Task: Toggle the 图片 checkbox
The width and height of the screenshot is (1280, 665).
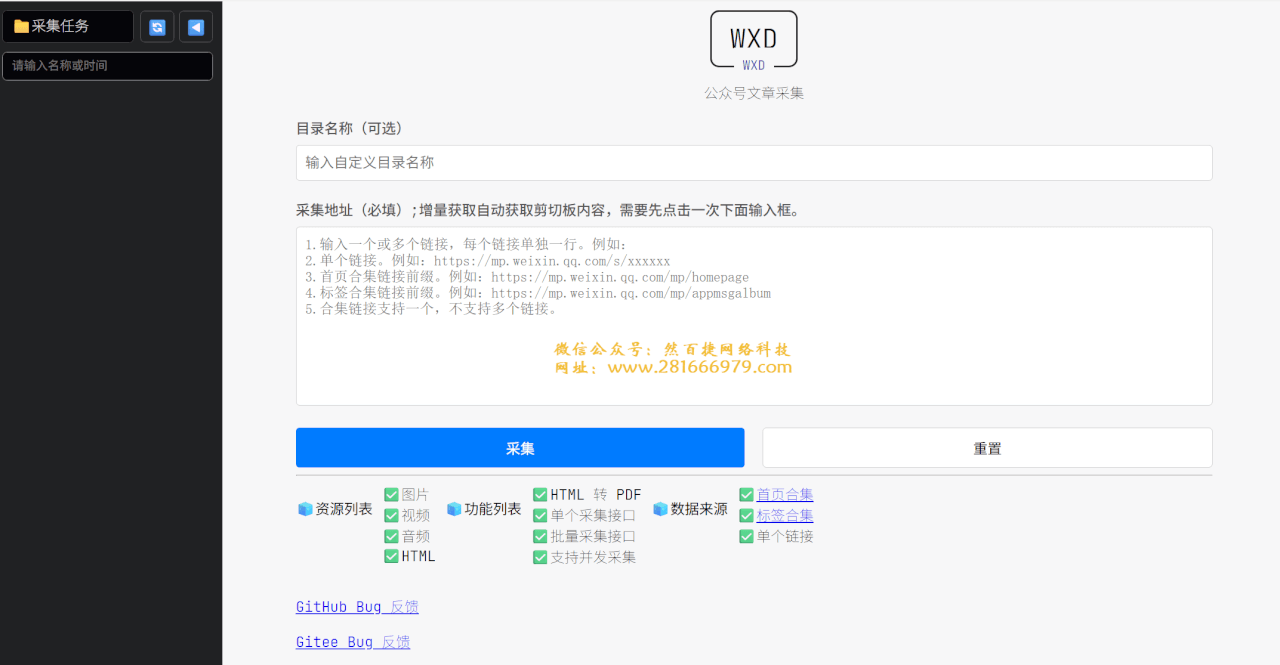Action: (x=391, y=494)
